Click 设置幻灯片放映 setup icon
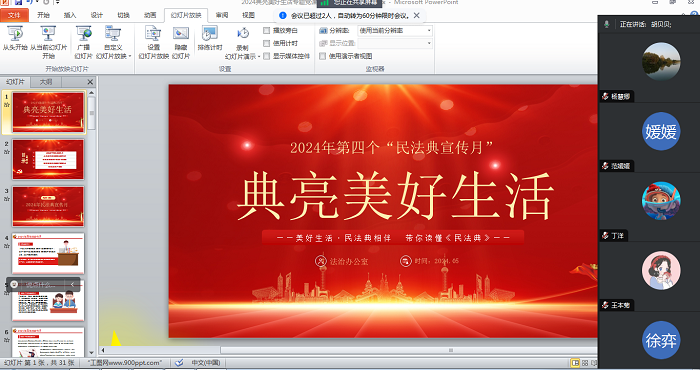Viewport: 700px width, 370px height. 153,42
